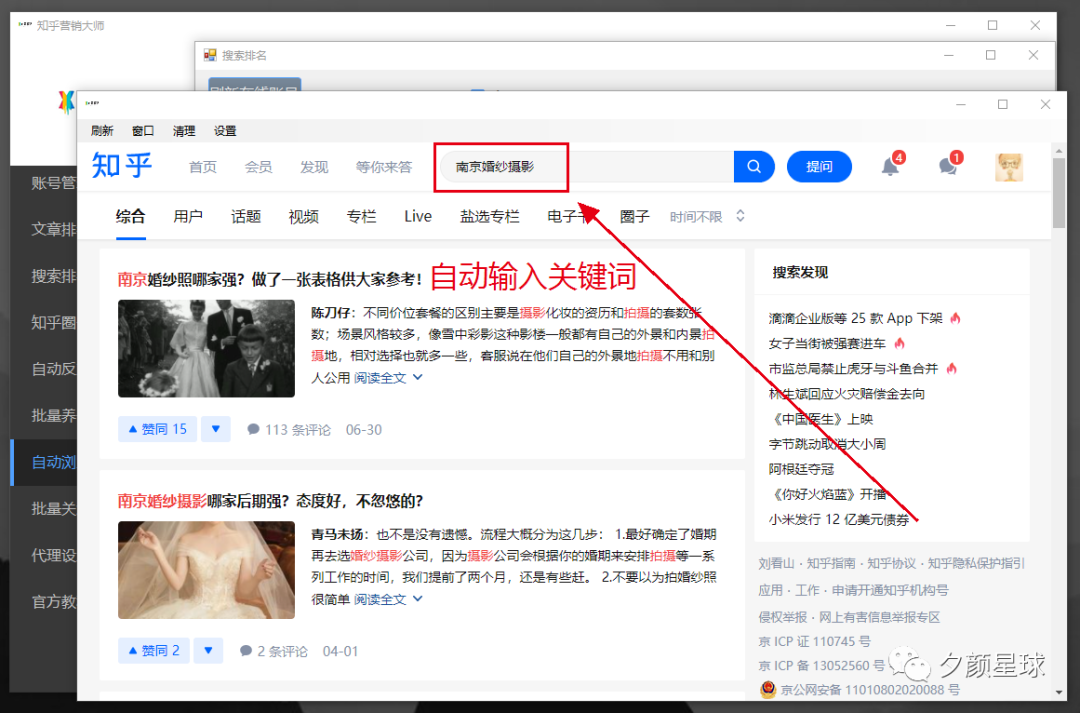Switch to the 用户 search tab
Image resolution: width=1080 pixels, height=713 pixels.
click(188, 217)
